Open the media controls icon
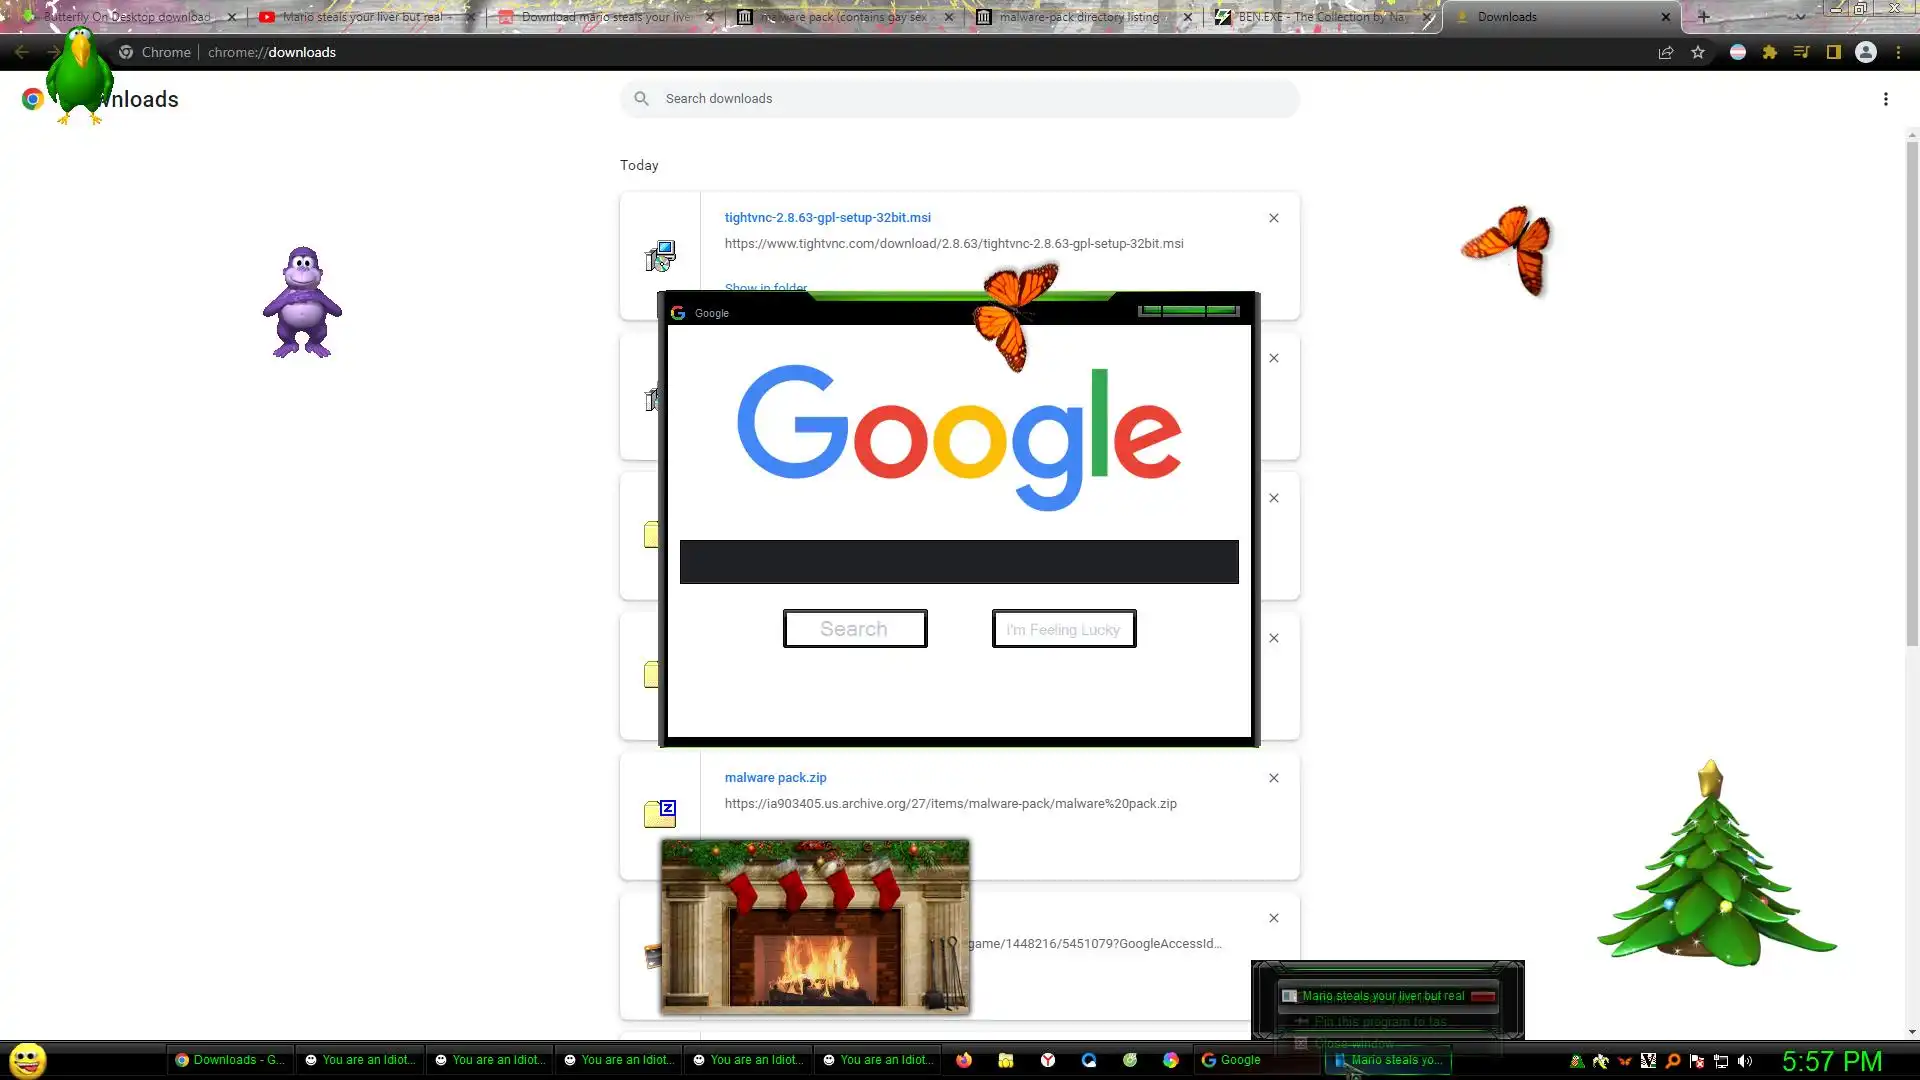 (1801, 52)
